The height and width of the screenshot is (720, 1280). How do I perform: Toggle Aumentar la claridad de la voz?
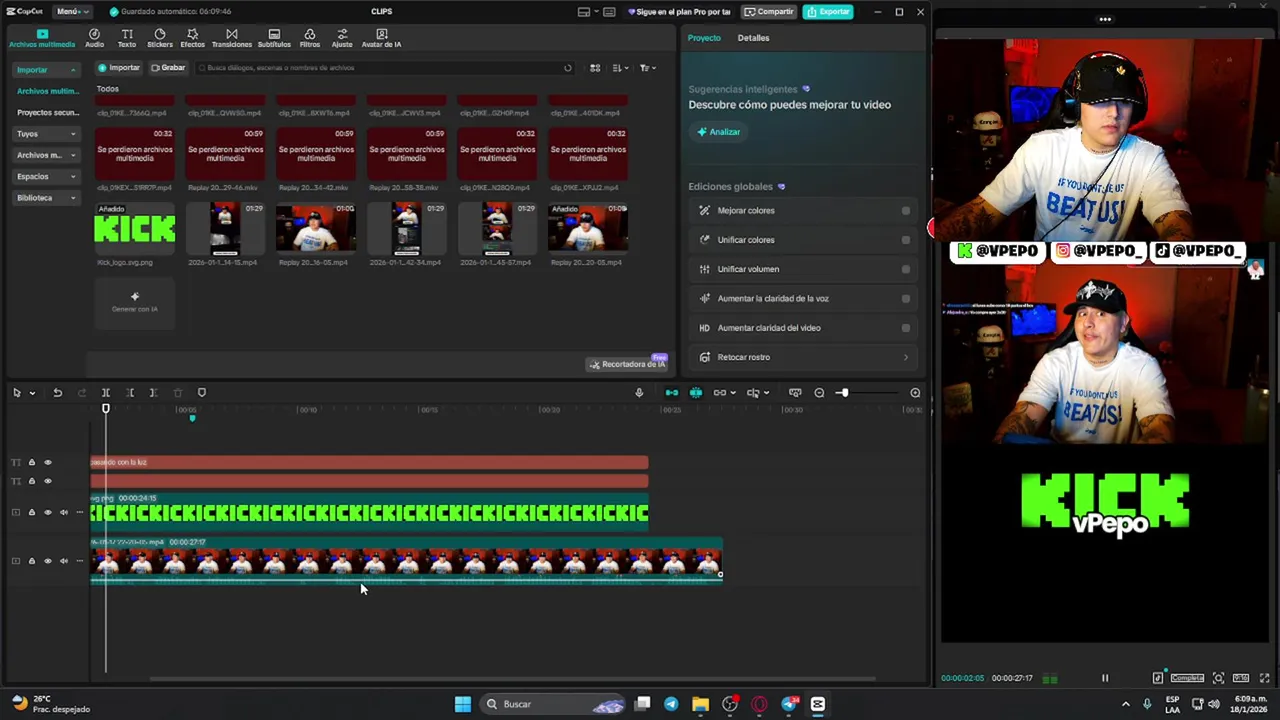pos(906,298)
